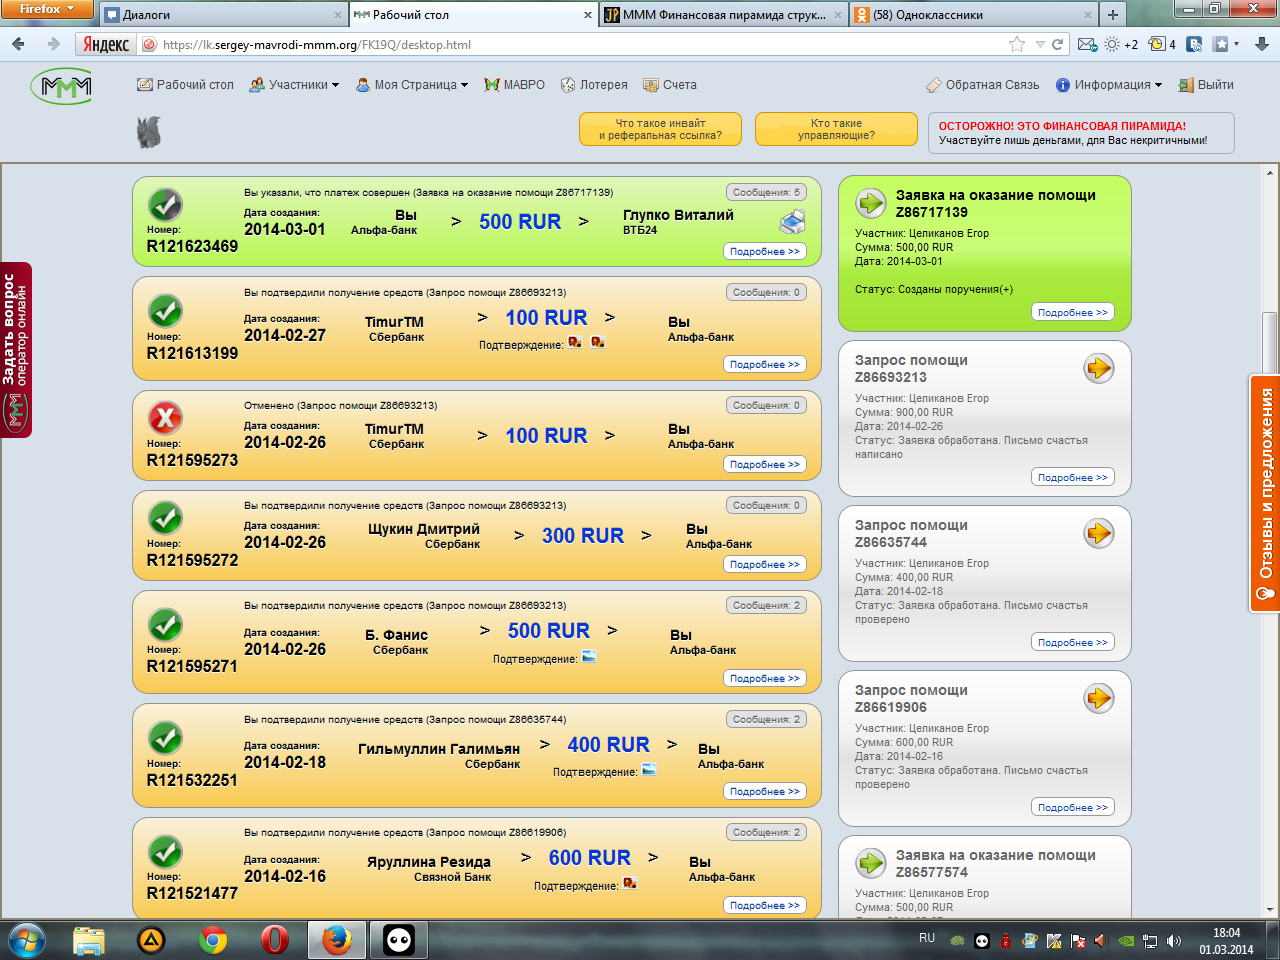Click Подробнее in order R121613199
1280x960 pixels.
click(765, 364)
